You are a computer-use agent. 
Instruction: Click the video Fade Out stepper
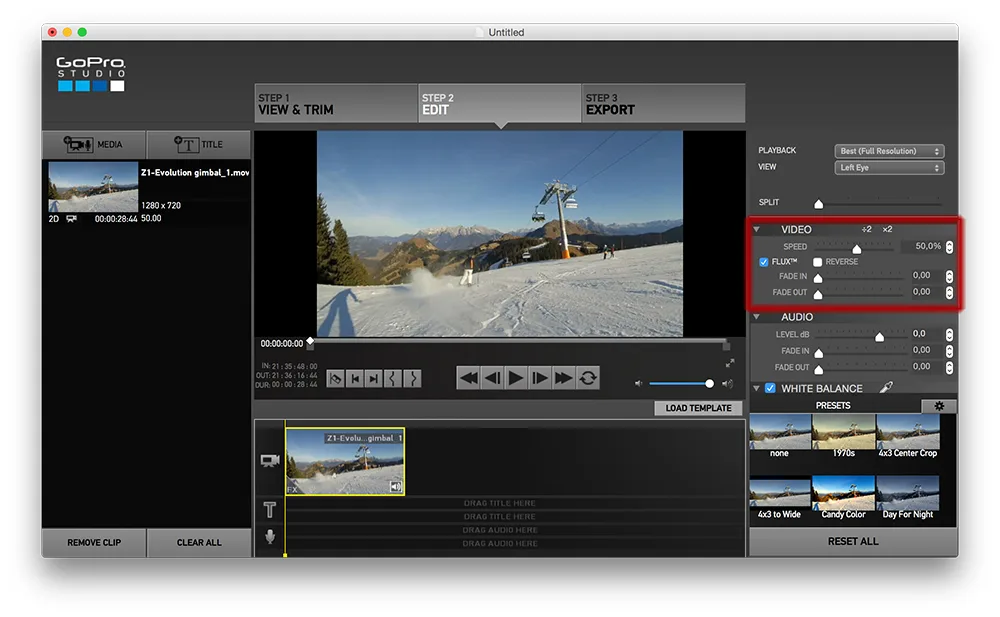click(x=949, y=292)
